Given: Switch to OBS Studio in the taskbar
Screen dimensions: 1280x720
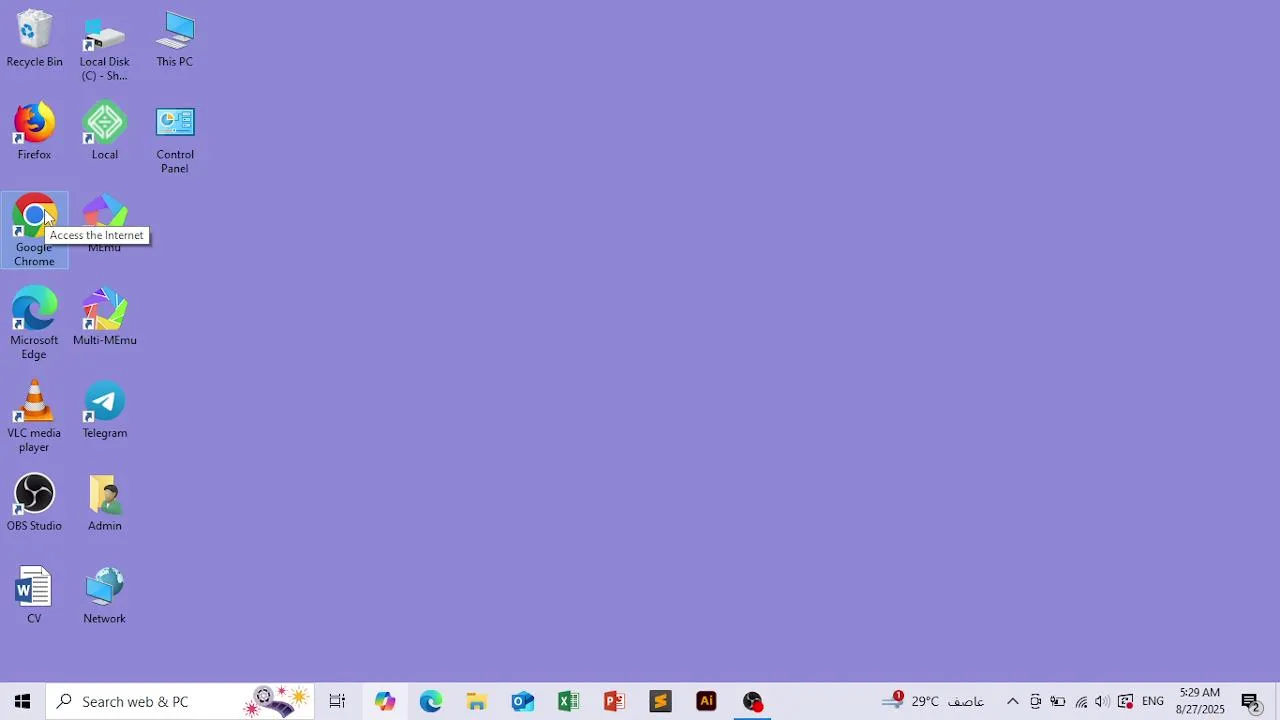Looking at the screenshot, I should (x=753, y=701).
